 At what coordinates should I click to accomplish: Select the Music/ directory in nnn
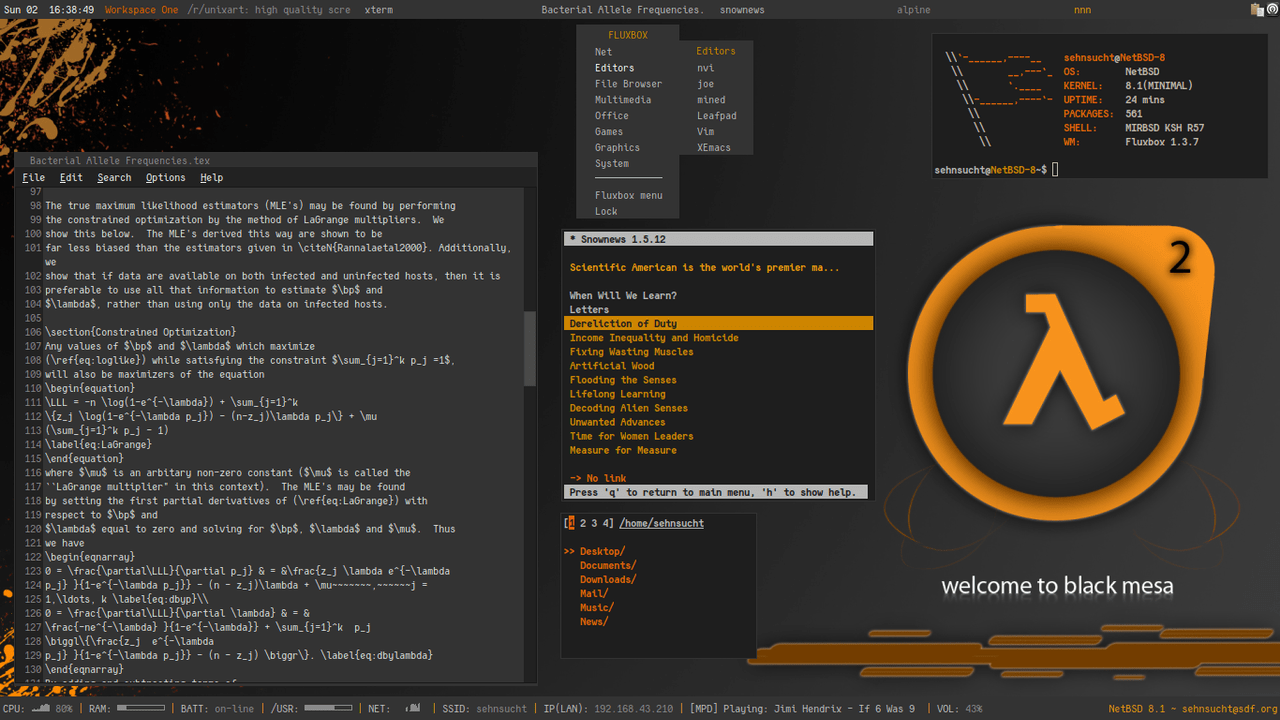coord(597,607)
